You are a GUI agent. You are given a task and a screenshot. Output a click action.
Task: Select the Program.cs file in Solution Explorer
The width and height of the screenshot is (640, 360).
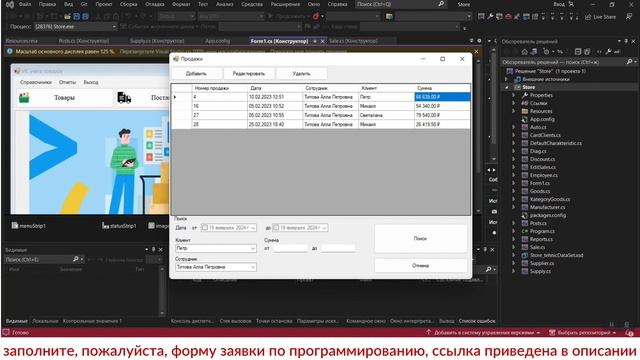pyautogui.click(x=542, y=231)
